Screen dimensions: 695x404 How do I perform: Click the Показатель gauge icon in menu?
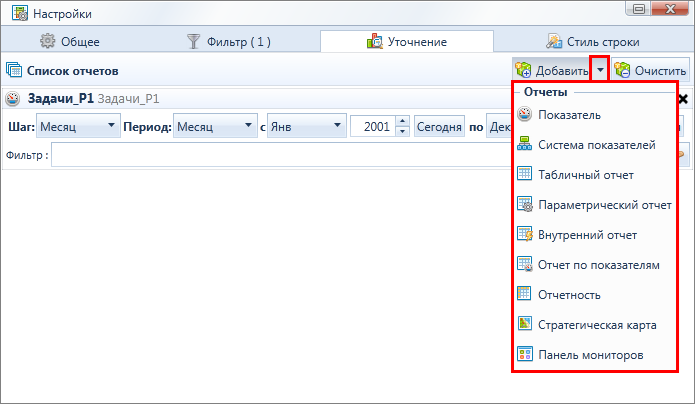525,114
